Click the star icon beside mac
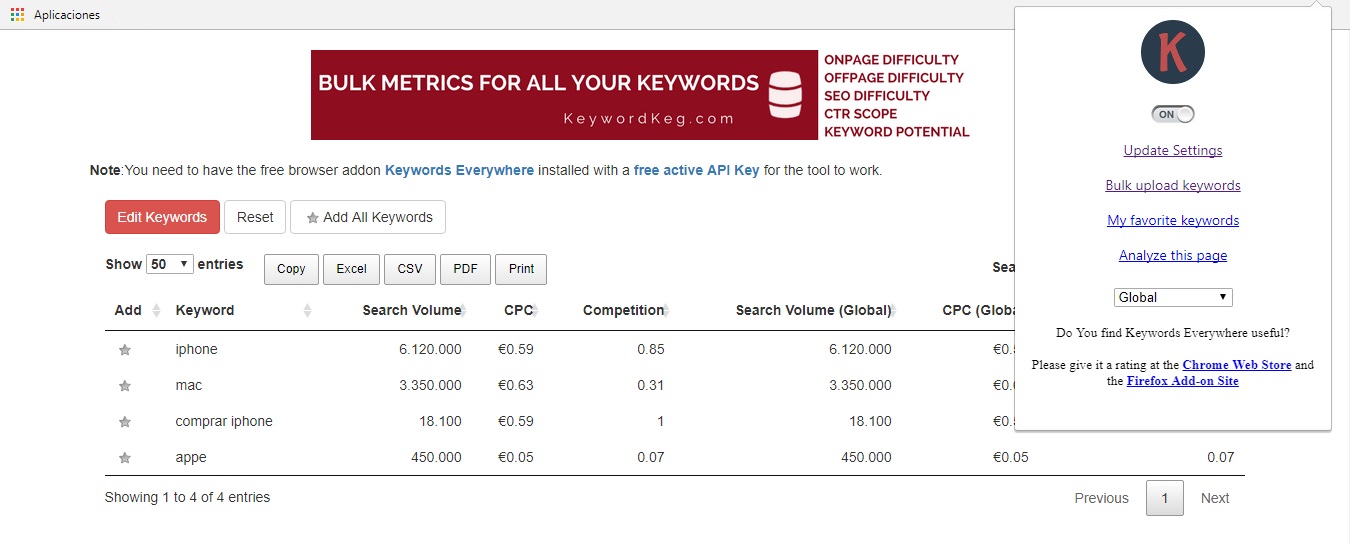Viewport: 1350px width, 545px height. (125, 386)
